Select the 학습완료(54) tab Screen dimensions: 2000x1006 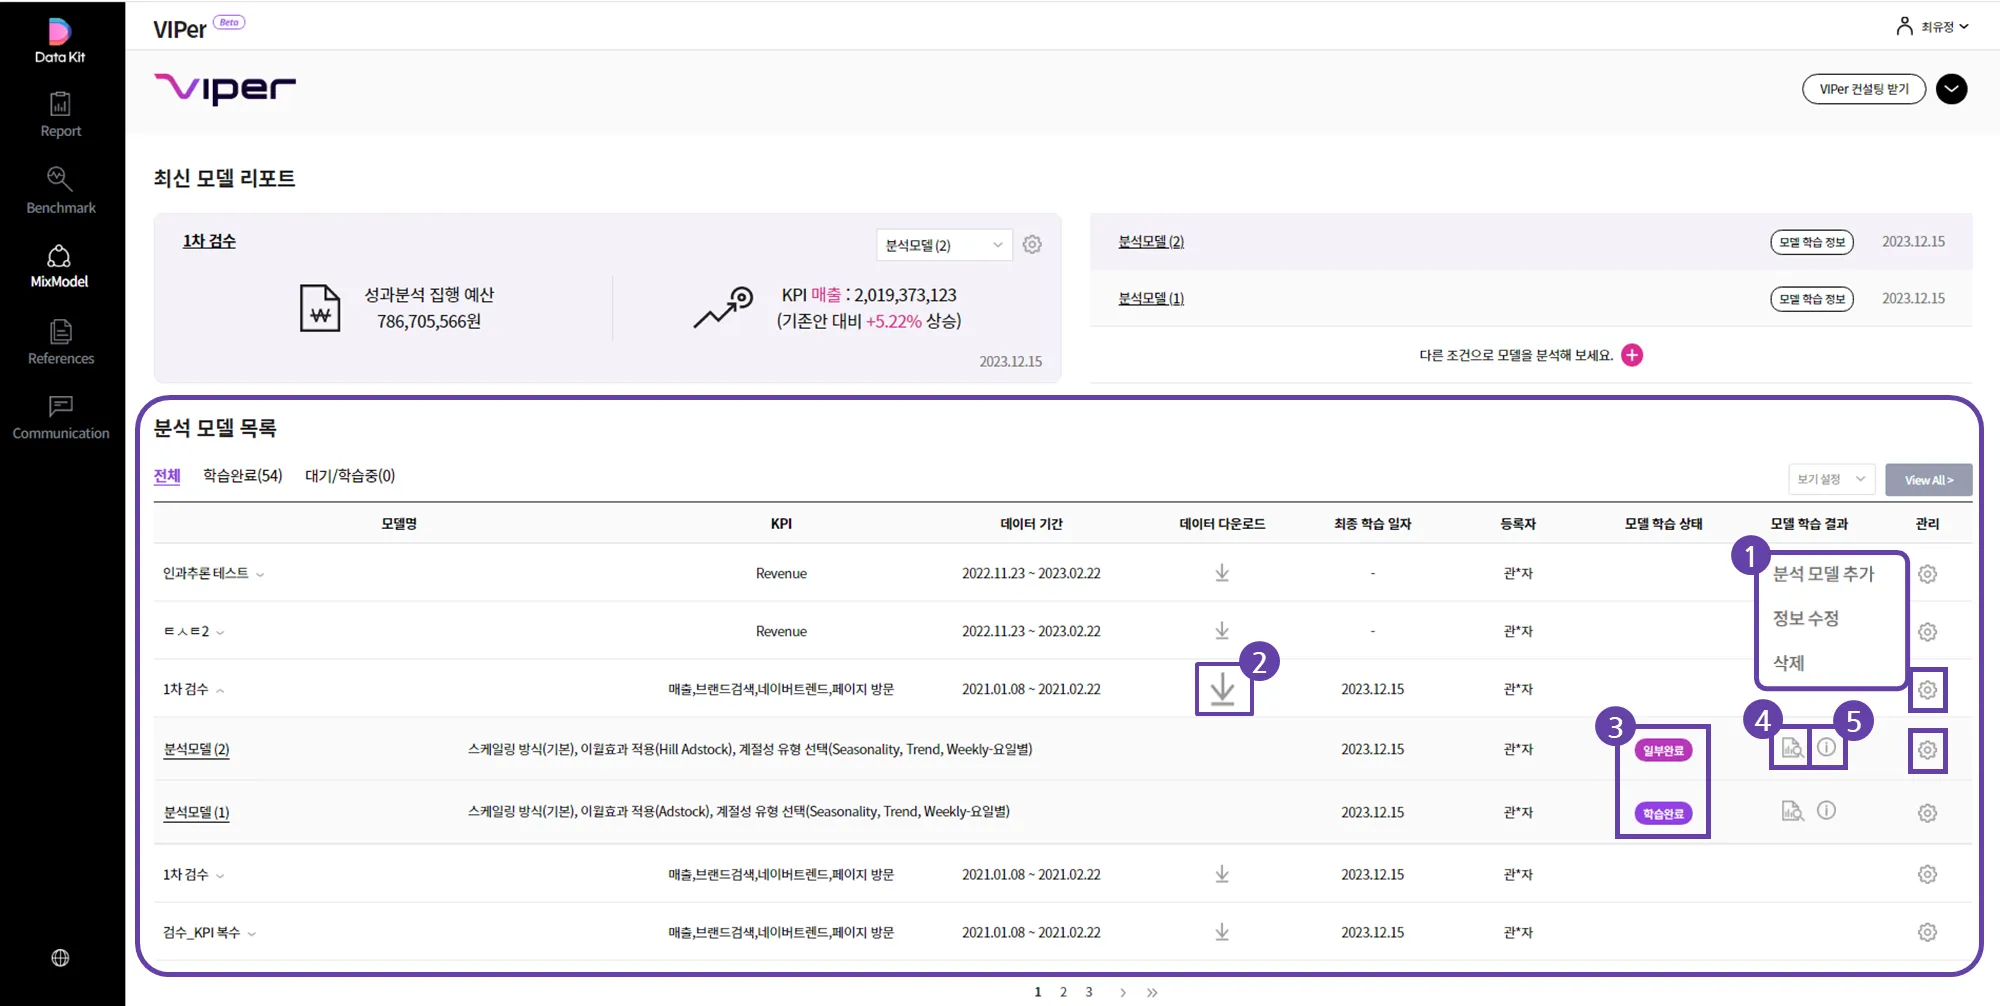pyautogui.click(x=243, y=476)
